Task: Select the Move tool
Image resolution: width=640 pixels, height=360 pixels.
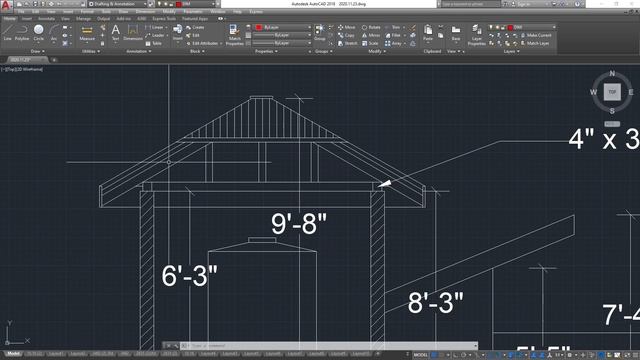Action: click(347, 27)
